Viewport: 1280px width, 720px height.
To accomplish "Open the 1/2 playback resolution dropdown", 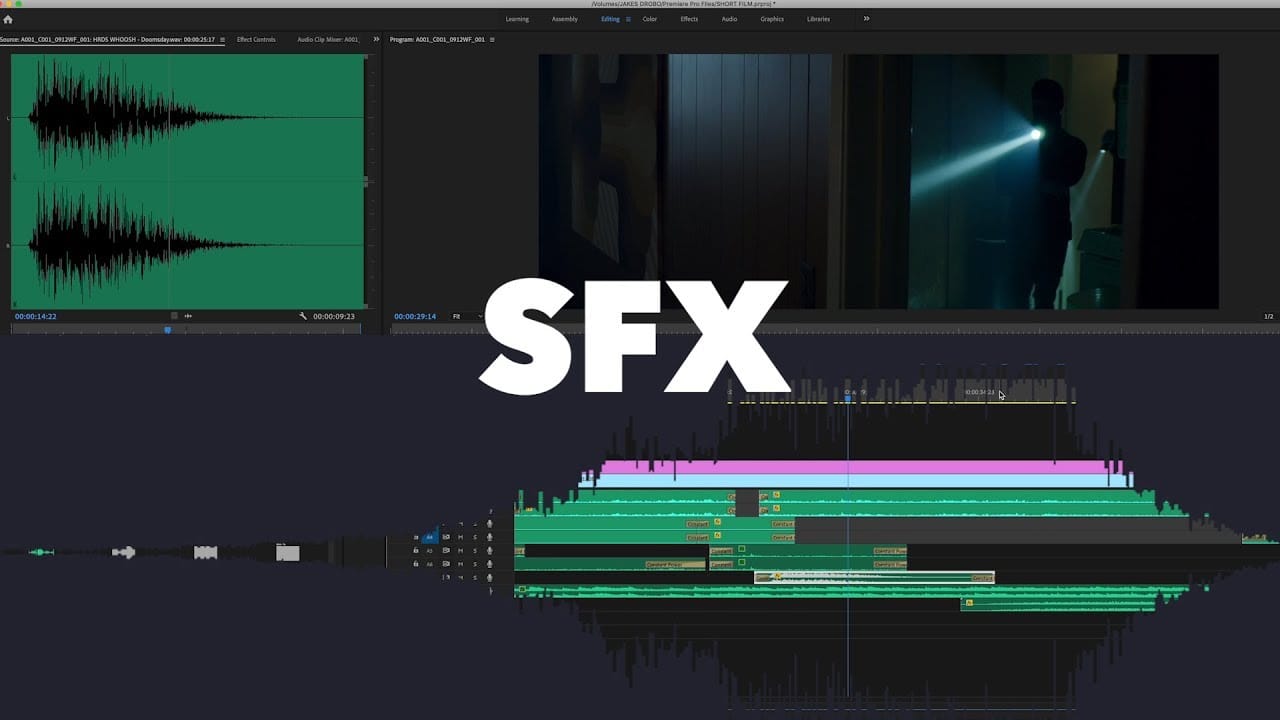I will [x=1268, y=316].
